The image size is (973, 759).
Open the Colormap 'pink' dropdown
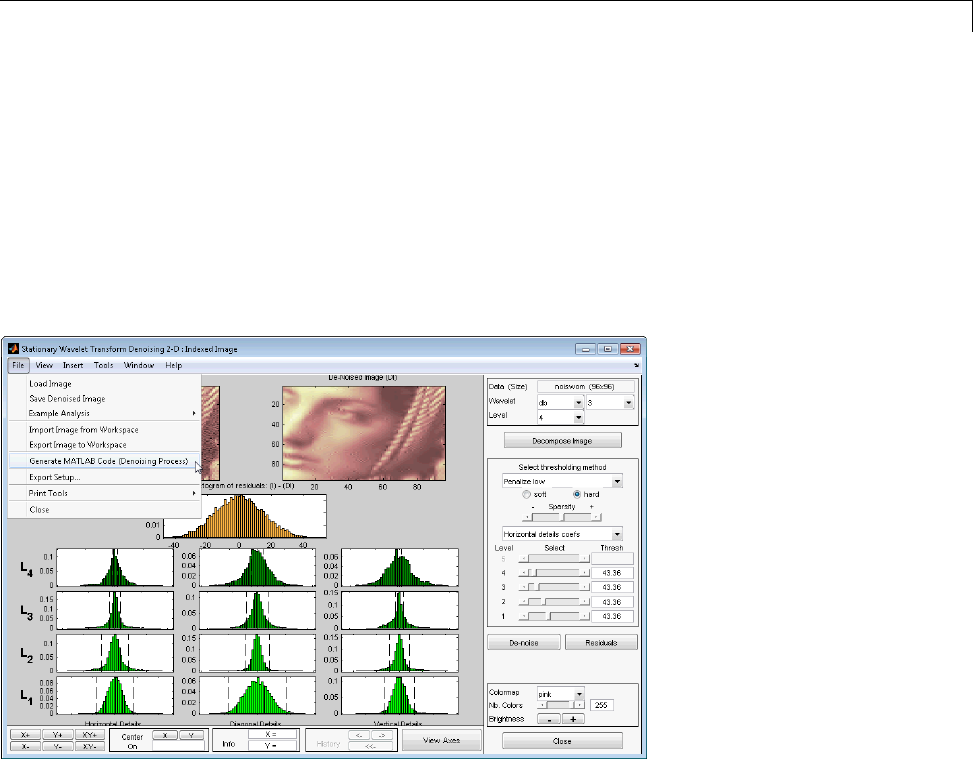[x=560, y=694]
